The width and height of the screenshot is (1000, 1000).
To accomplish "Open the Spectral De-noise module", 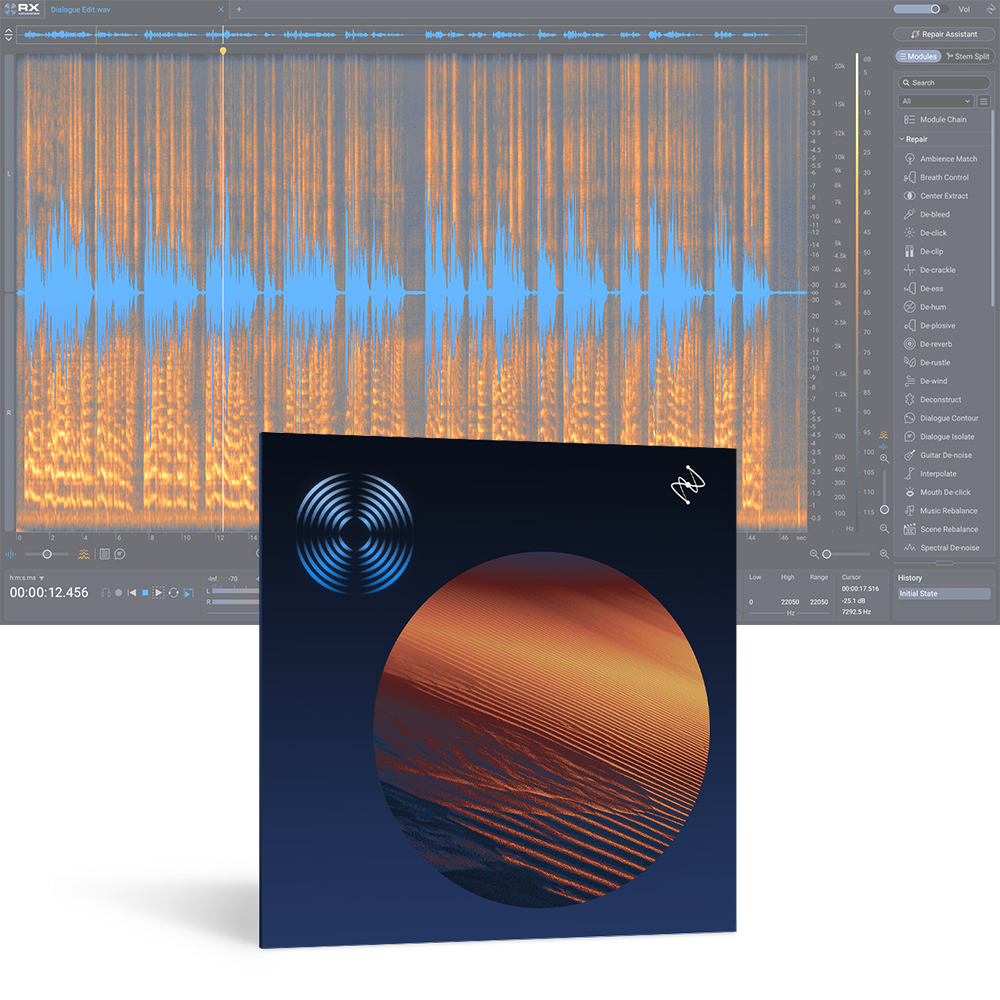I will point(941,547).
